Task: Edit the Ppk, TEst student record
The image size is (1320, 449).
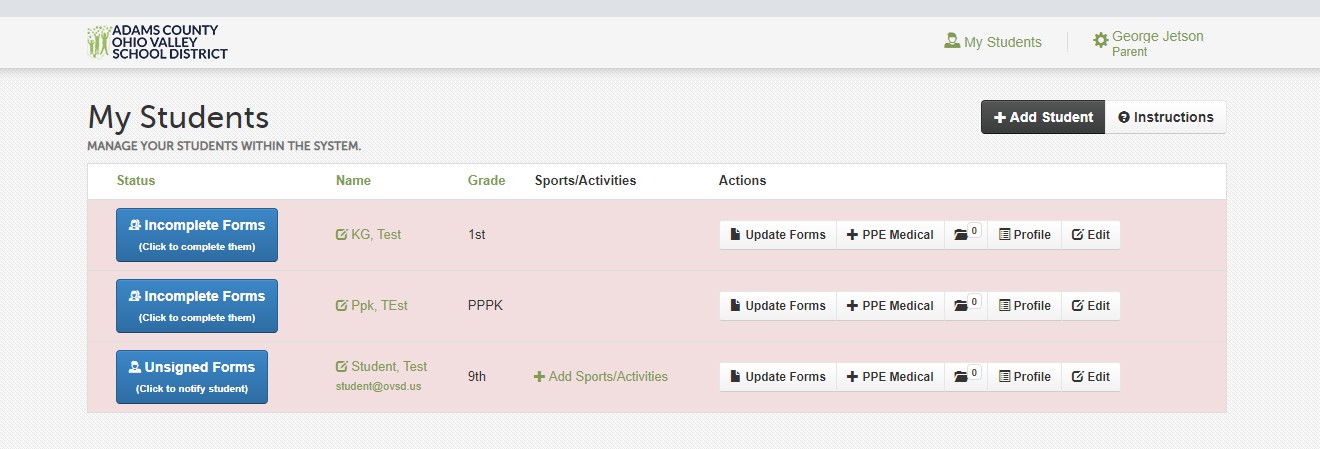Action: pyautogui.click(x=1091, y=305)
